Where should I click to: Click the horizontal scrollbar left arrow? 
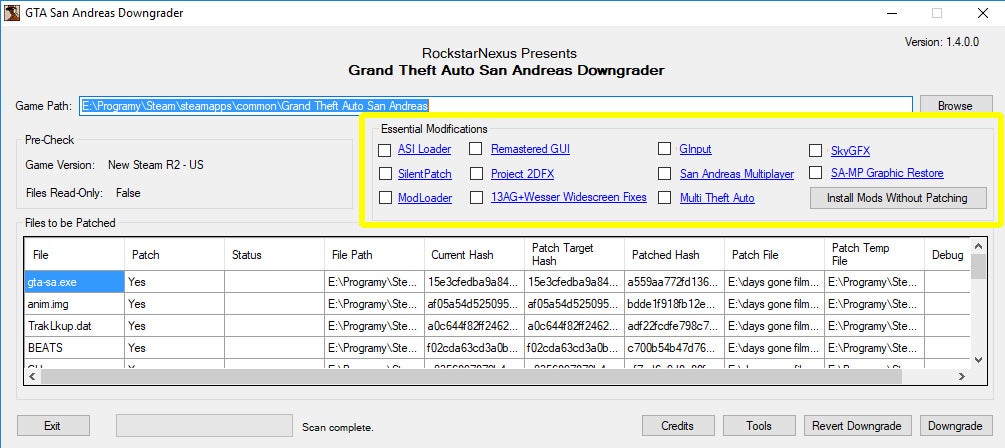pos(33,377)
